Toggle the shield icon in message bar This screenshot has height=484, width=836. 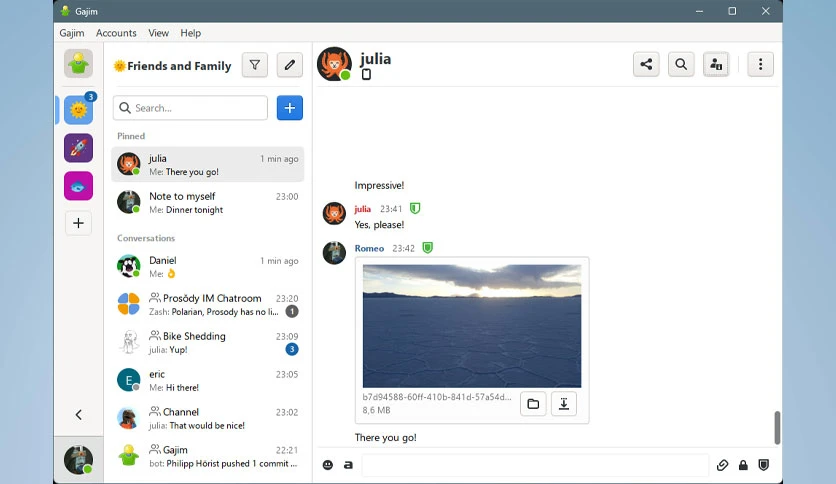point(763,465)
